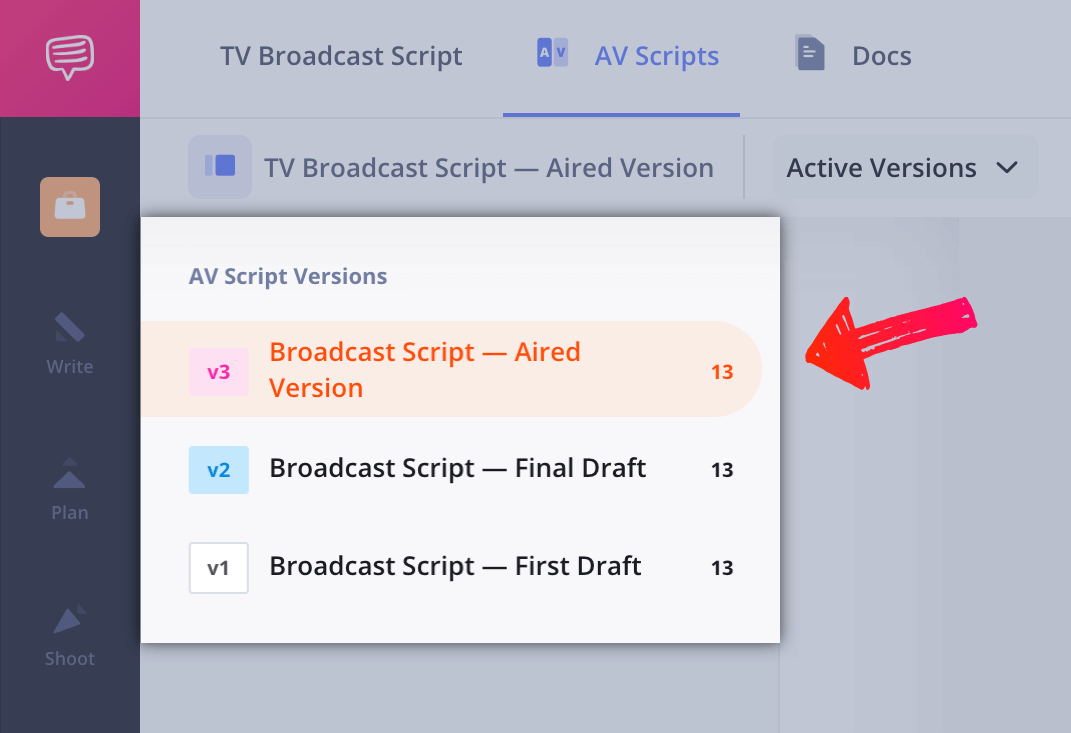Open the project briefcase icon

[x=70, y=207]
